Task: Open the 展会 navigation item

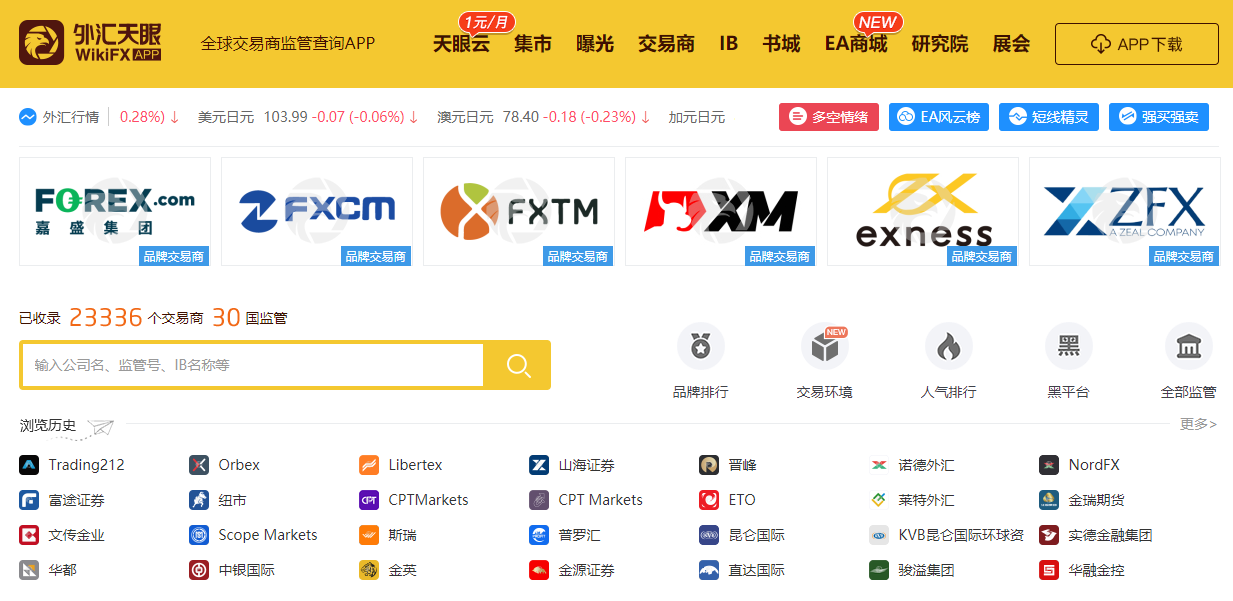Action: pos(1011,44)
